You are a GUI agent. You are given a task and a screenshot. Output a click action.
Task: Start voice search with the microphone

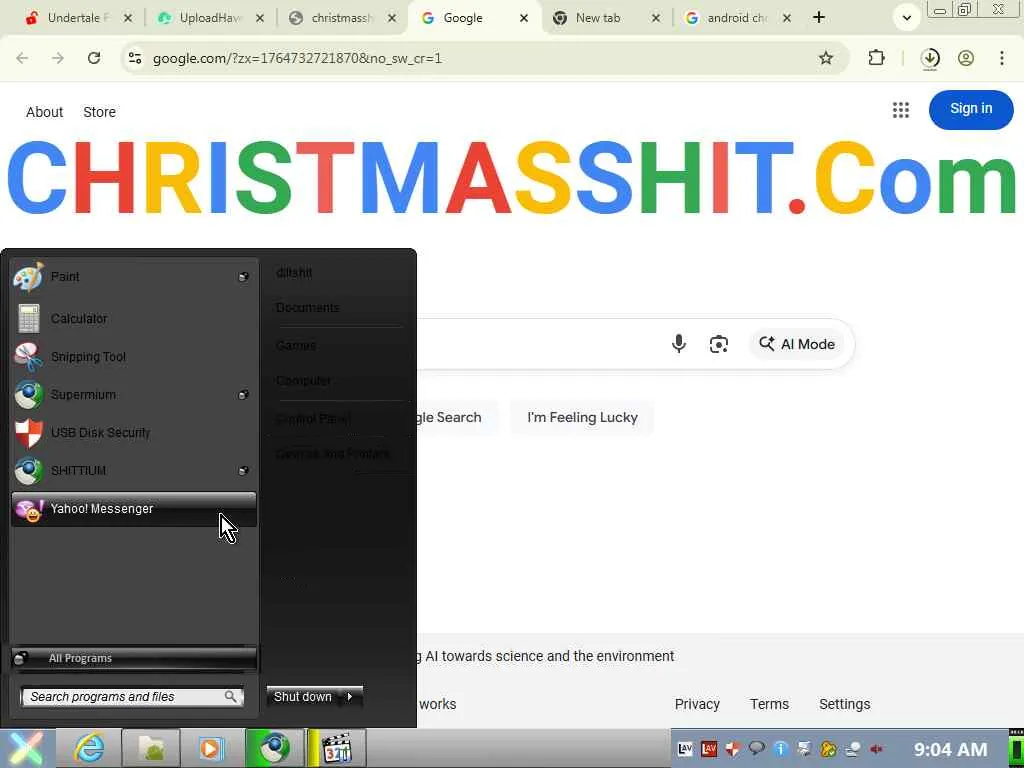pyautogui.click(x=679, y=344)
